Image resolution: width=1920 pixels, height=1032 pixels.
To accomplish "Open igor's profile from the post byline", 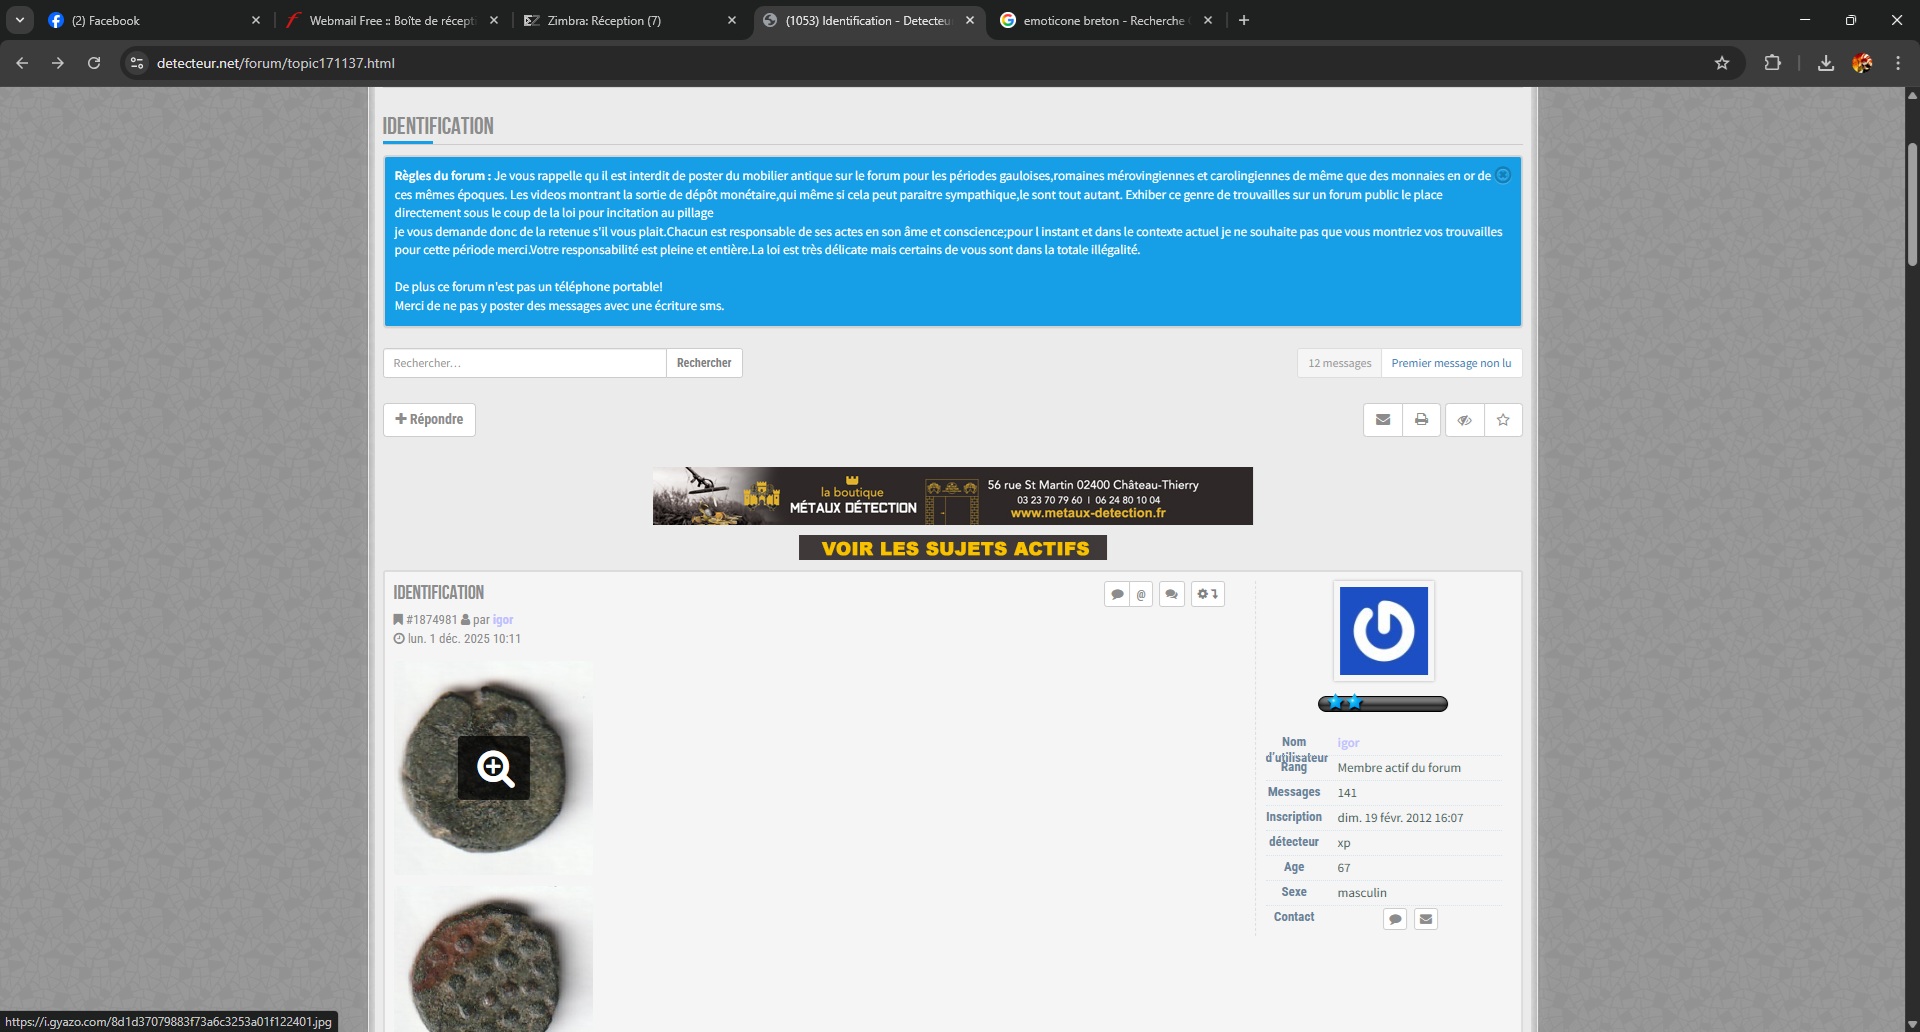I will tap(503, 620).
